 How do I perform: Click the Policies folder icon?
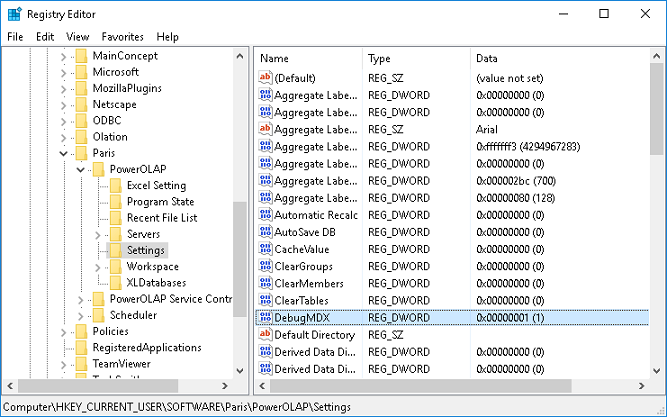pyautogui.click(x=81, y=331)
